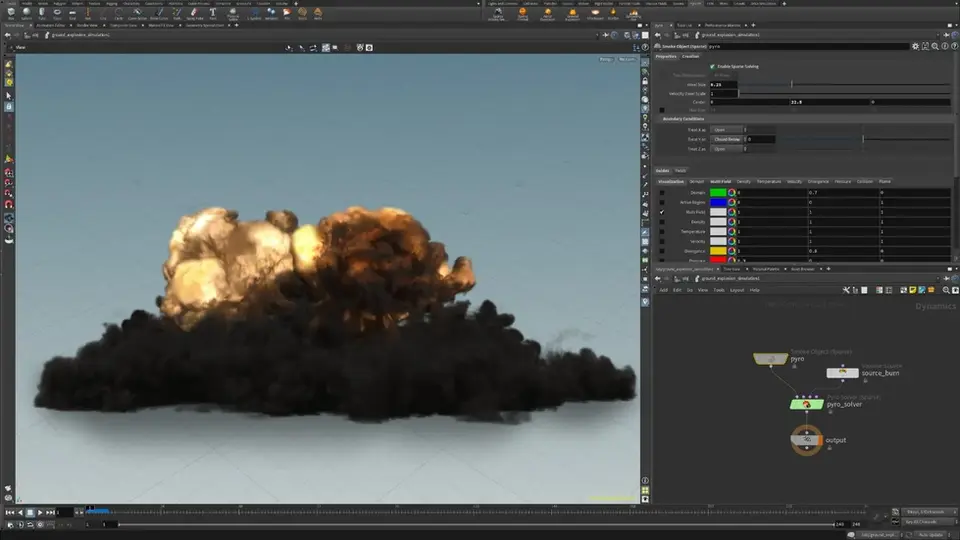This screenshot has height=540, width=960.
Task: Toggle Density visualization checkbox
Action: (662, 222)
